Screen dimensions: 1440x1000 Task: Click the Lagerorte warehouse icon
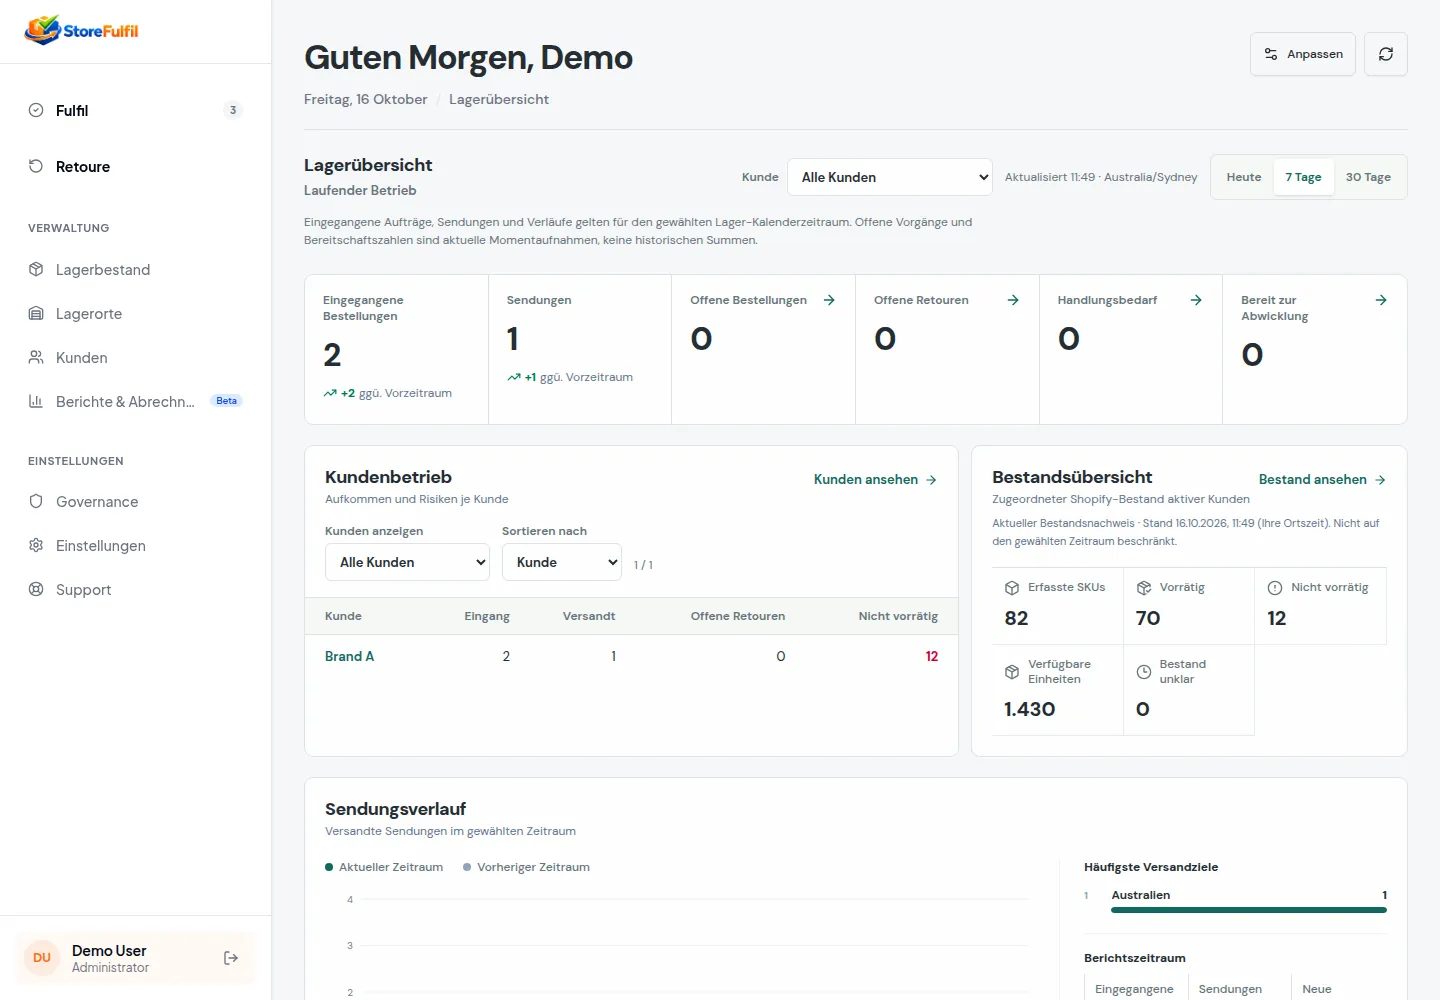36,313
